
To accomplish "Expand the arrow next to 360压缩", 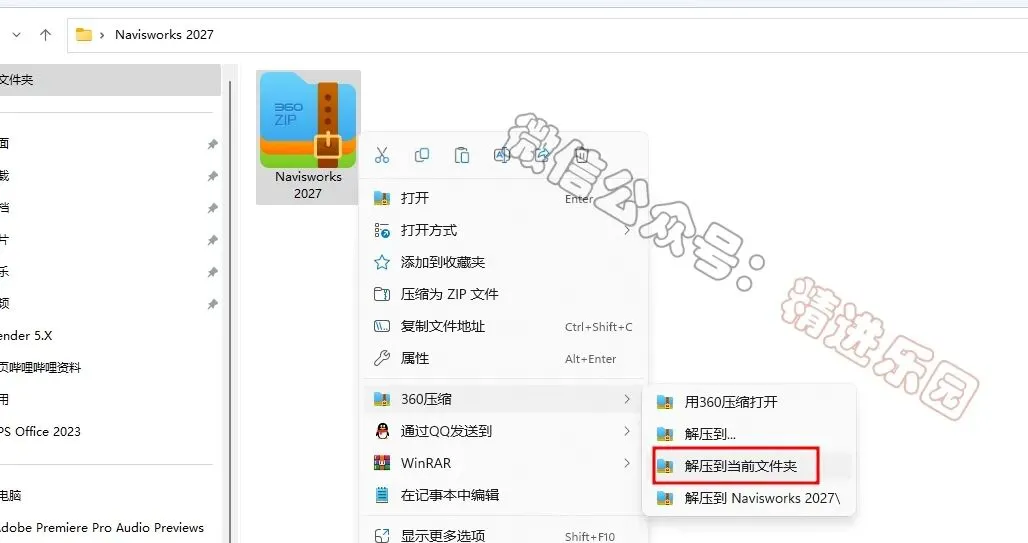I will pyautogui.click(x=627, y=399).
